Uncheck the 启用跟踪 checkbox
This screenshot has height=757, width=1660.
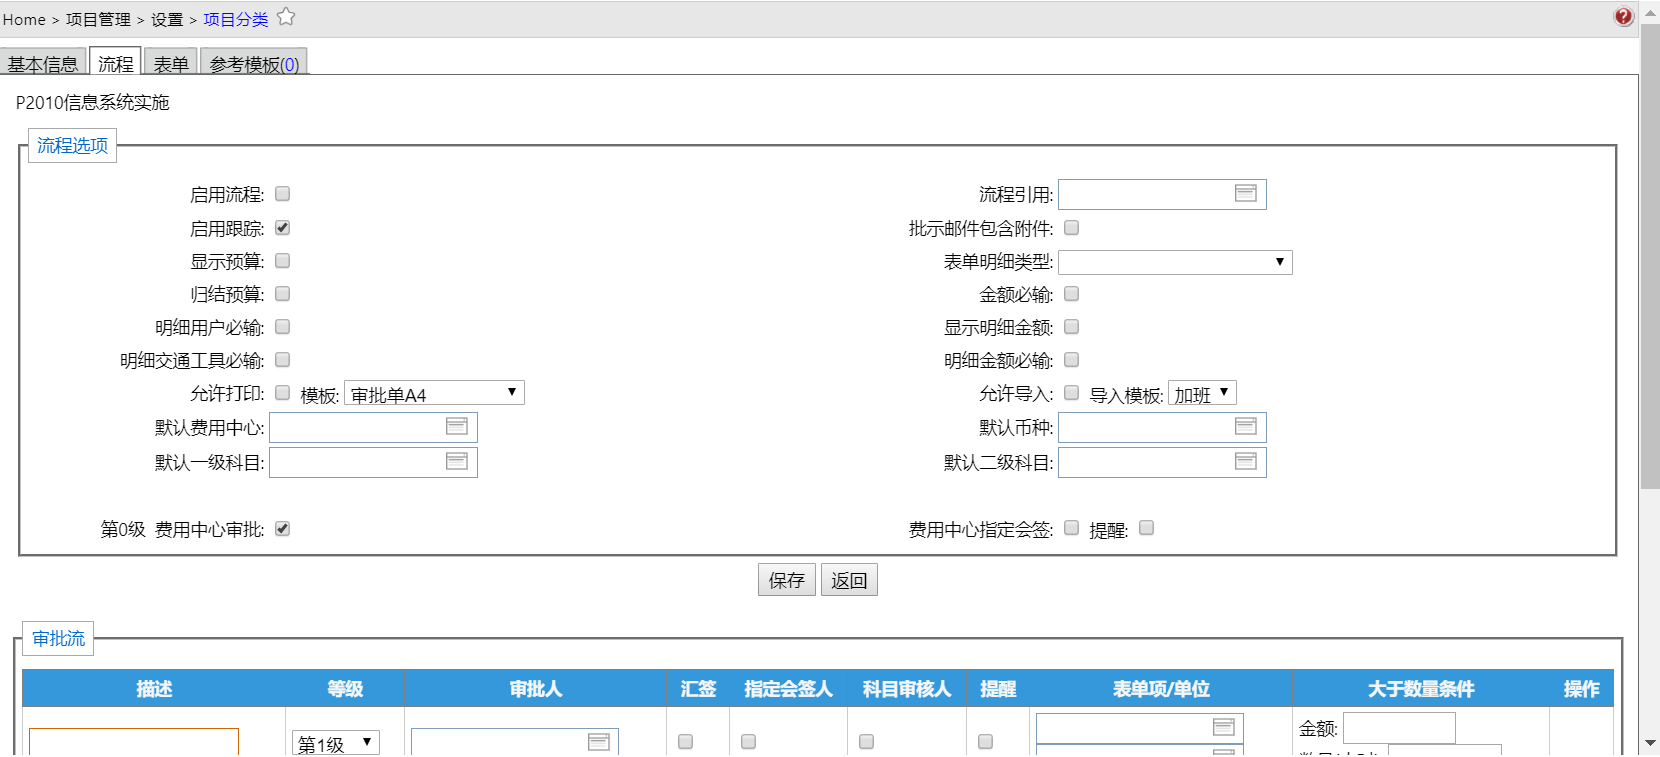click(x=283, y=228)
